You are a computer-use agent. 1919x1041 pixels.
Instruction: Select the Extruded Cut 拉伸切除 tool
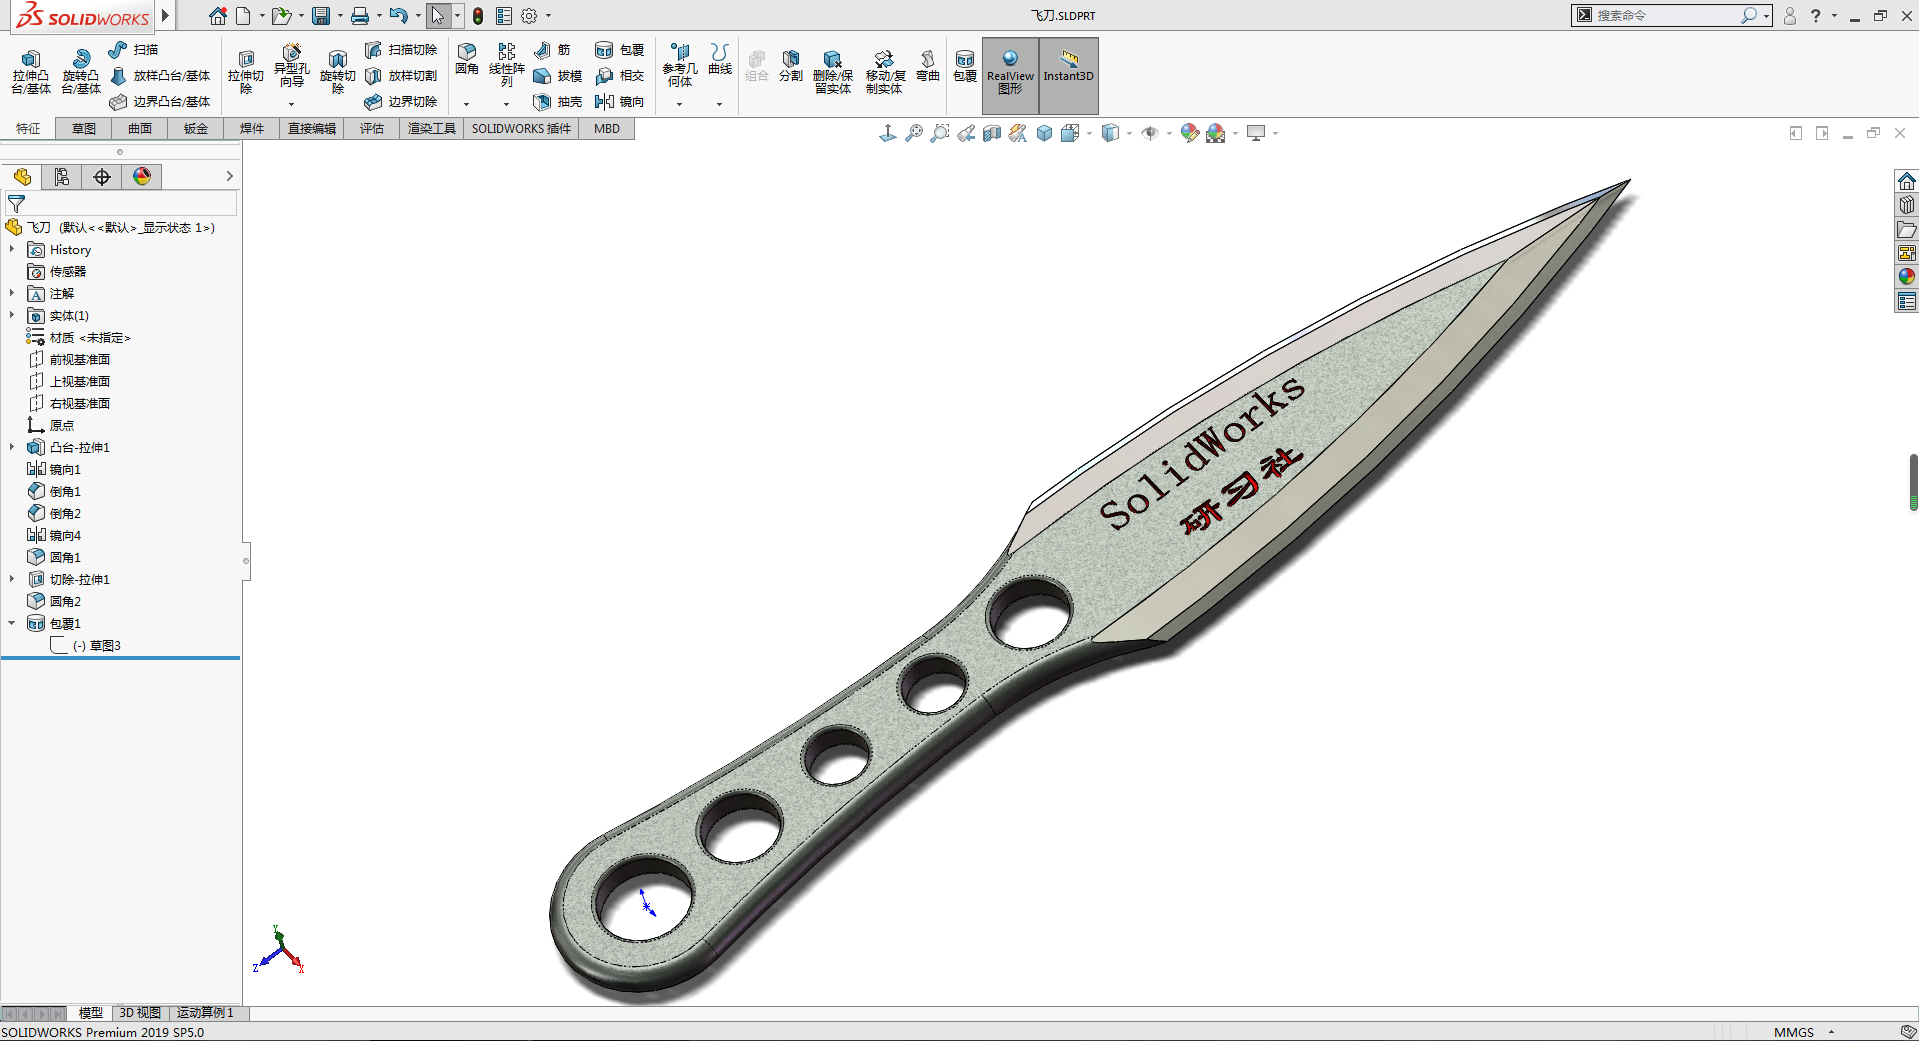(246, 72)
